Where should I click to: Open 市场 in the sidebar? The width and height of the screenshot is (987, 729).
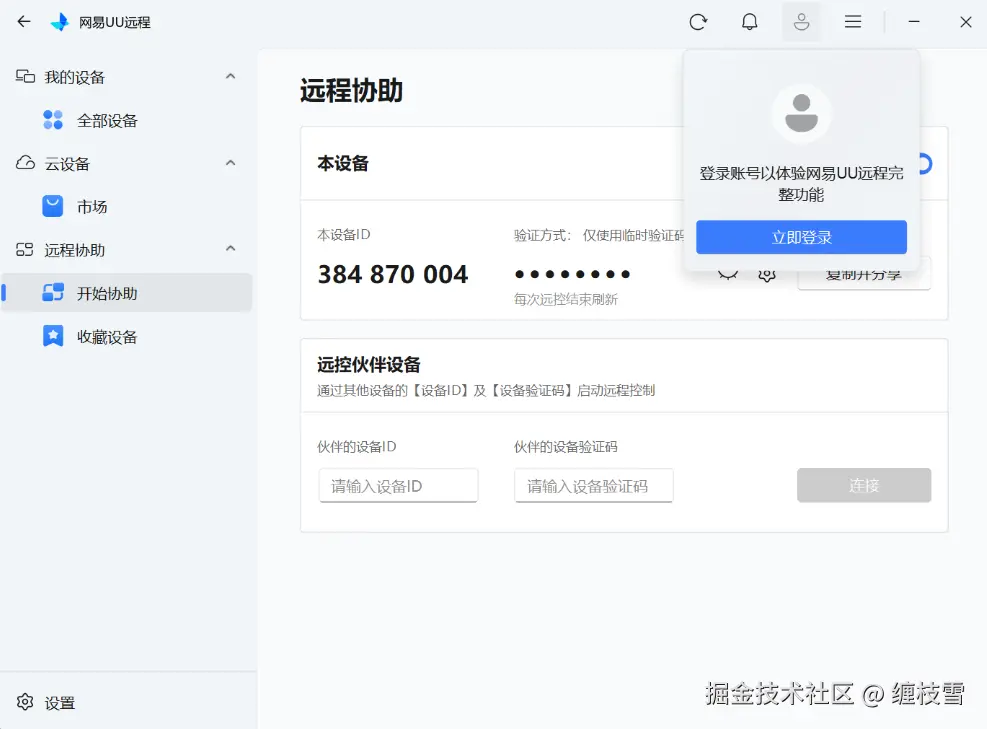pos(126,206)
